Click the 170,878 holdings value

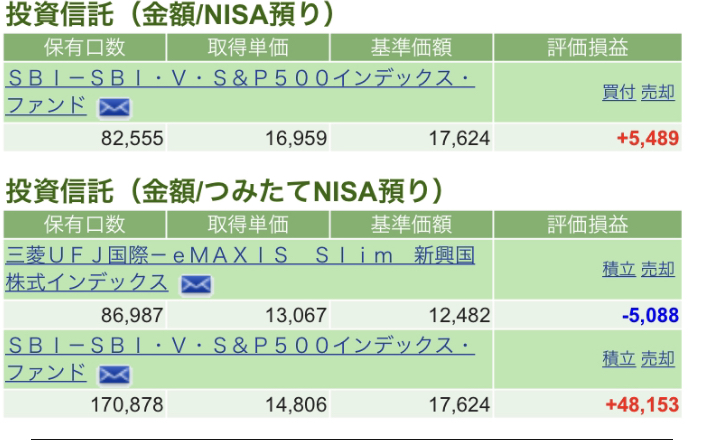[x=127, y=405]
